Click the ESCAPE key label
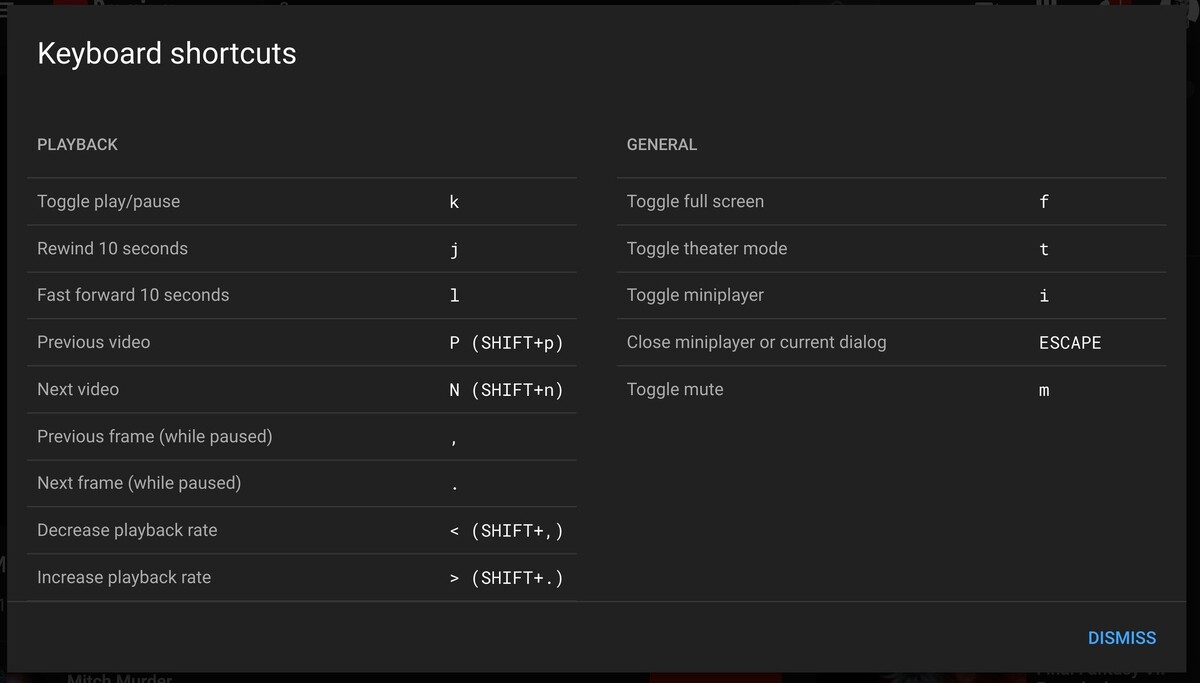The height and width of the screenshot is (683, 1200). pos(1070,343)
